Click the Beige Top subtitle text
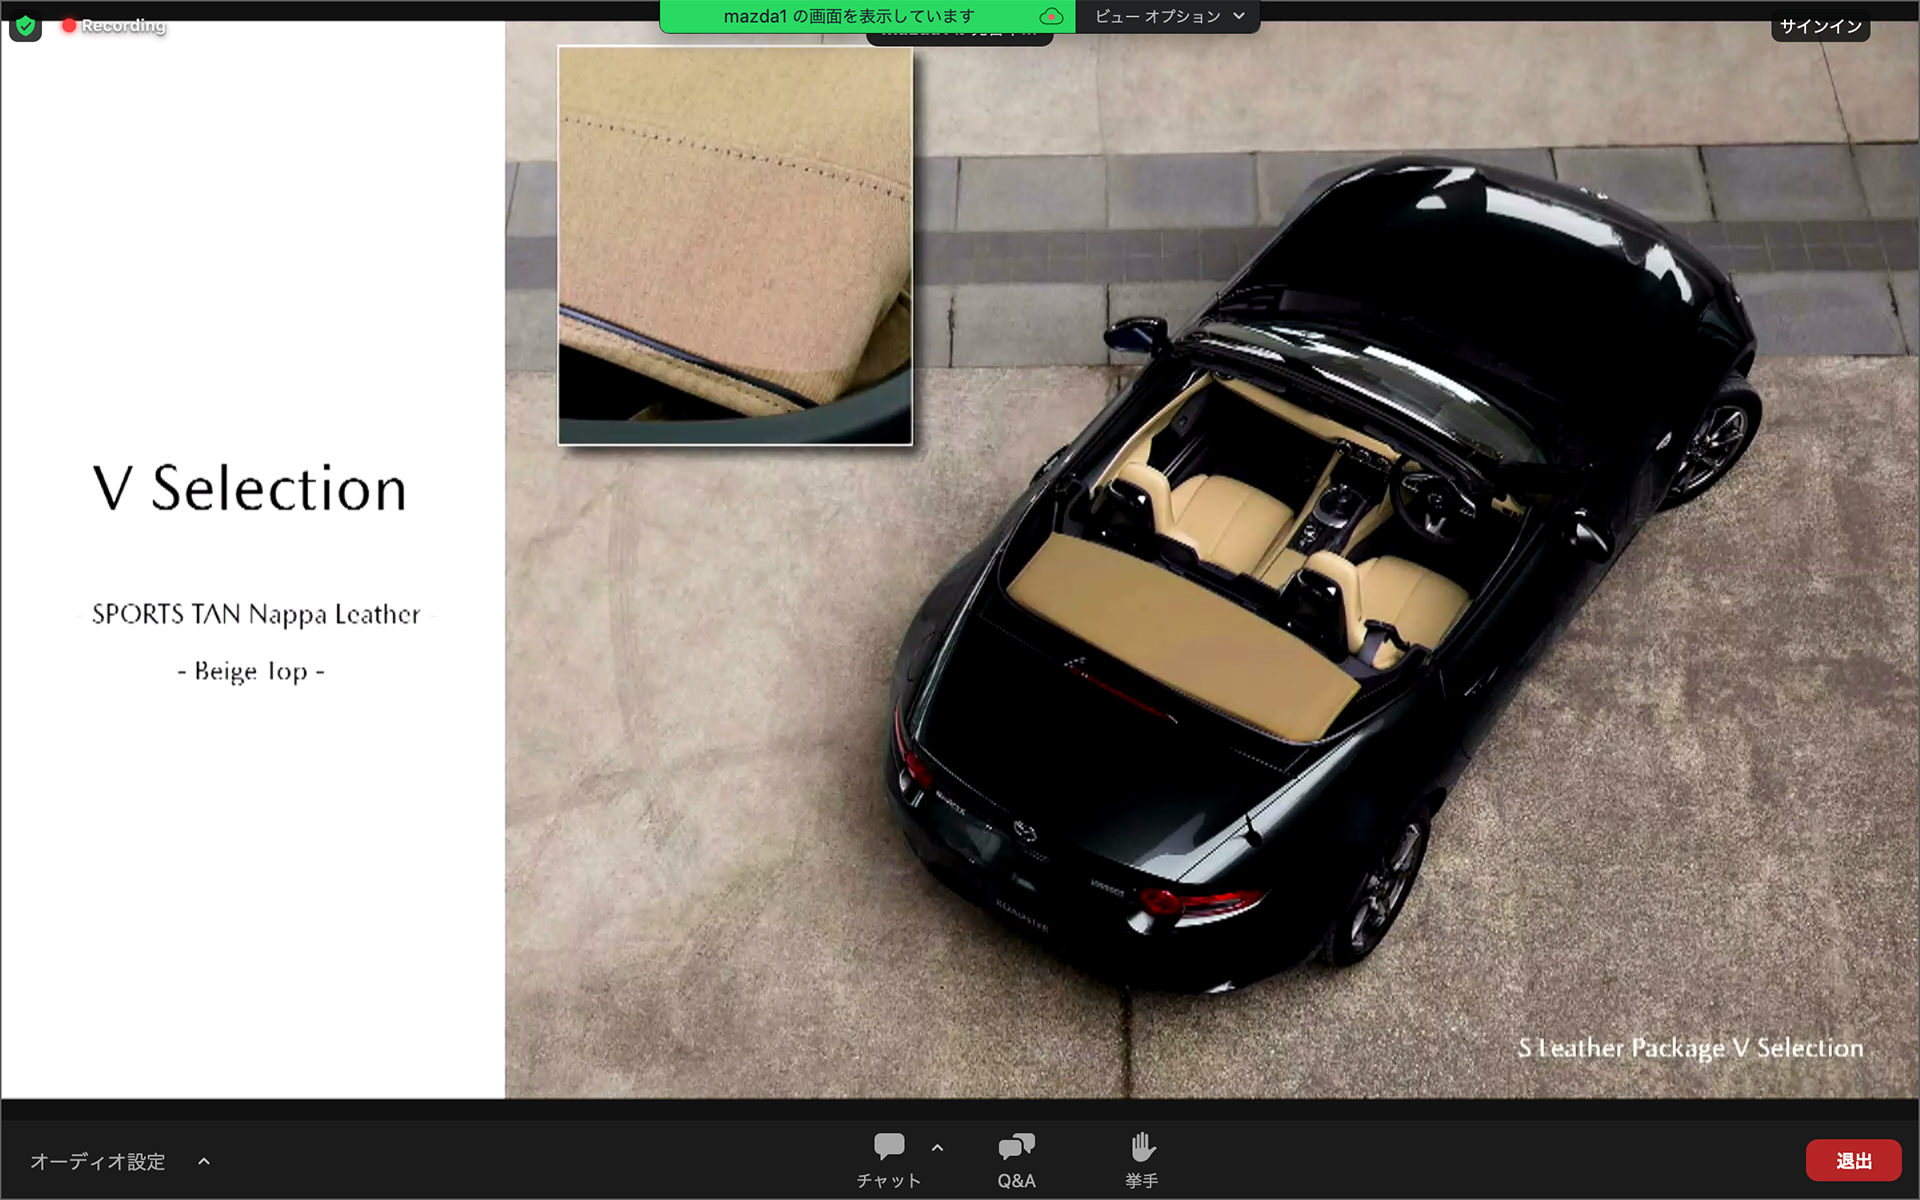The image size is (1920, 1200). click(251, 671)
